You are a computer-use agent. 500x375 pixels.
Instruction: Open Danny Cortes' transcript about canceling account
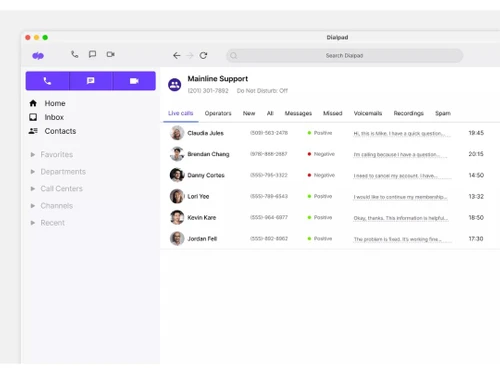(x=403, y=176)
